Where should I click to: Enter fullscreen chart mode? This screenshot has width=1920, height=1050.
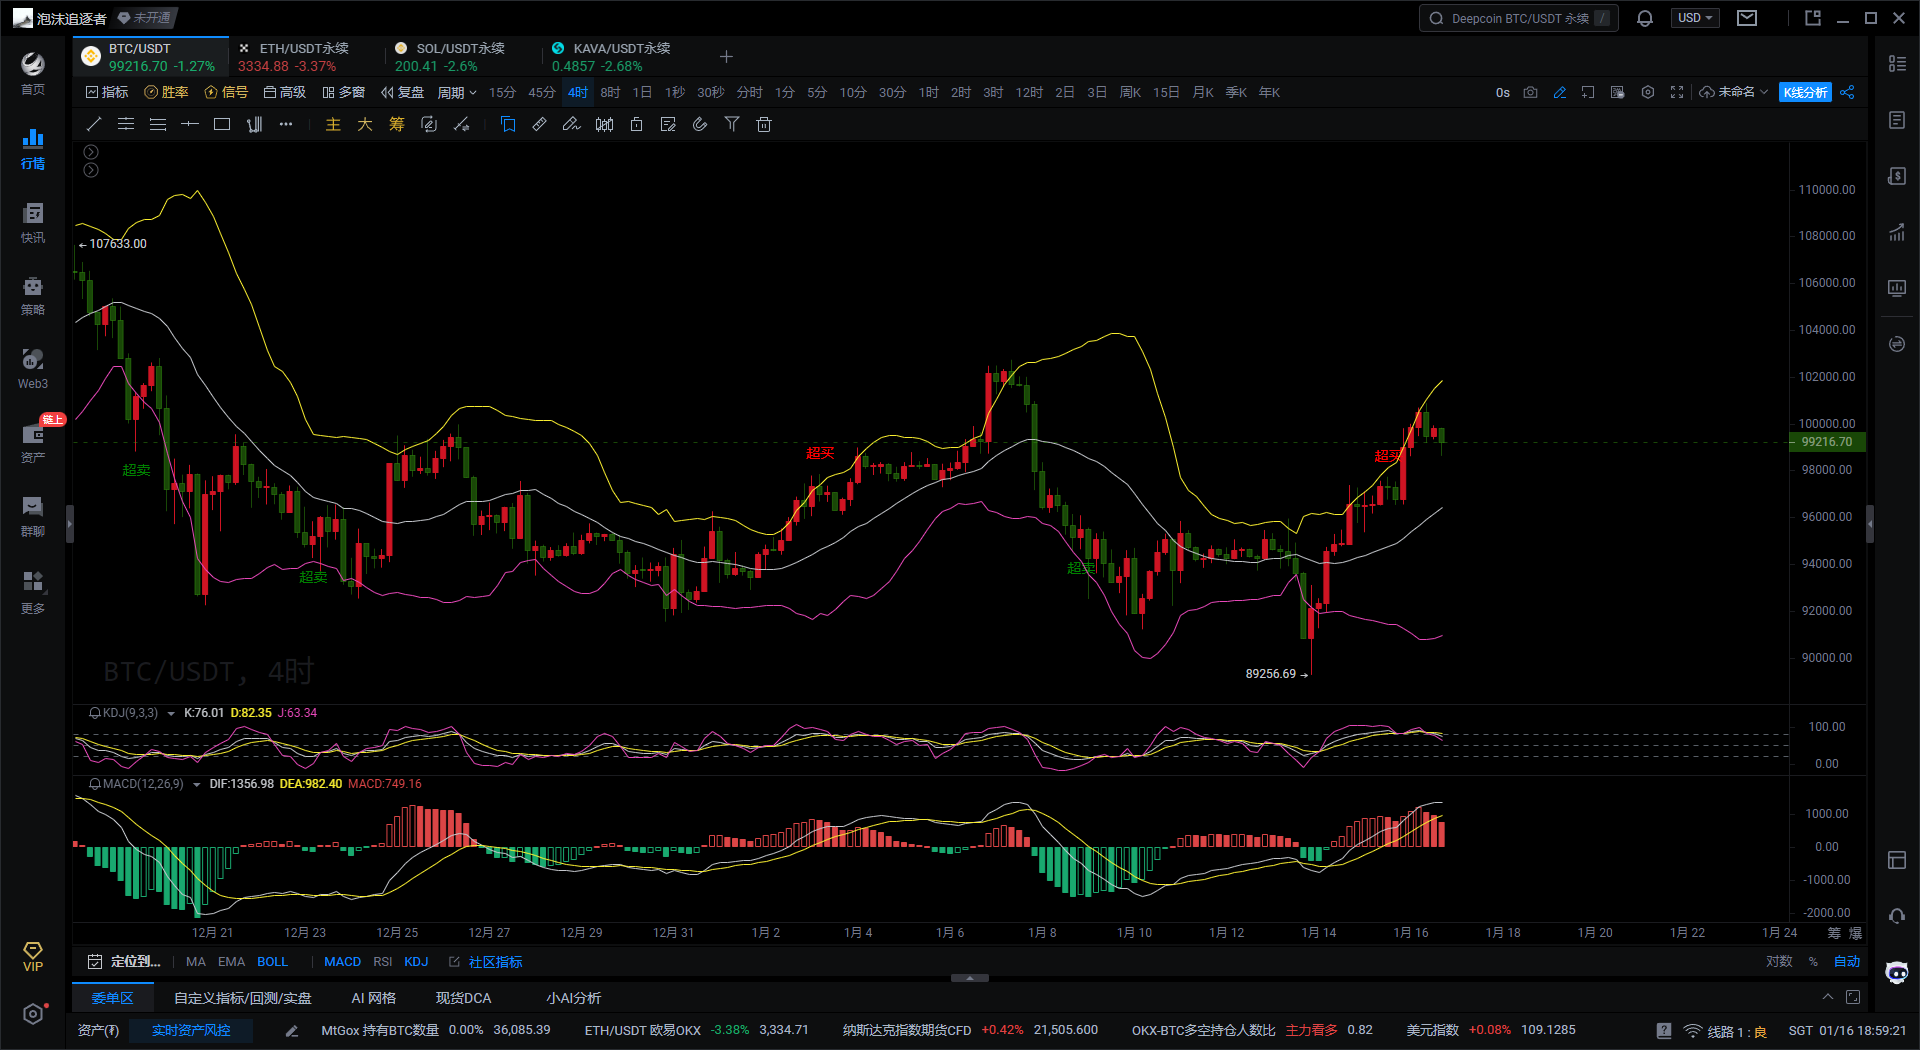[1677, 92]
